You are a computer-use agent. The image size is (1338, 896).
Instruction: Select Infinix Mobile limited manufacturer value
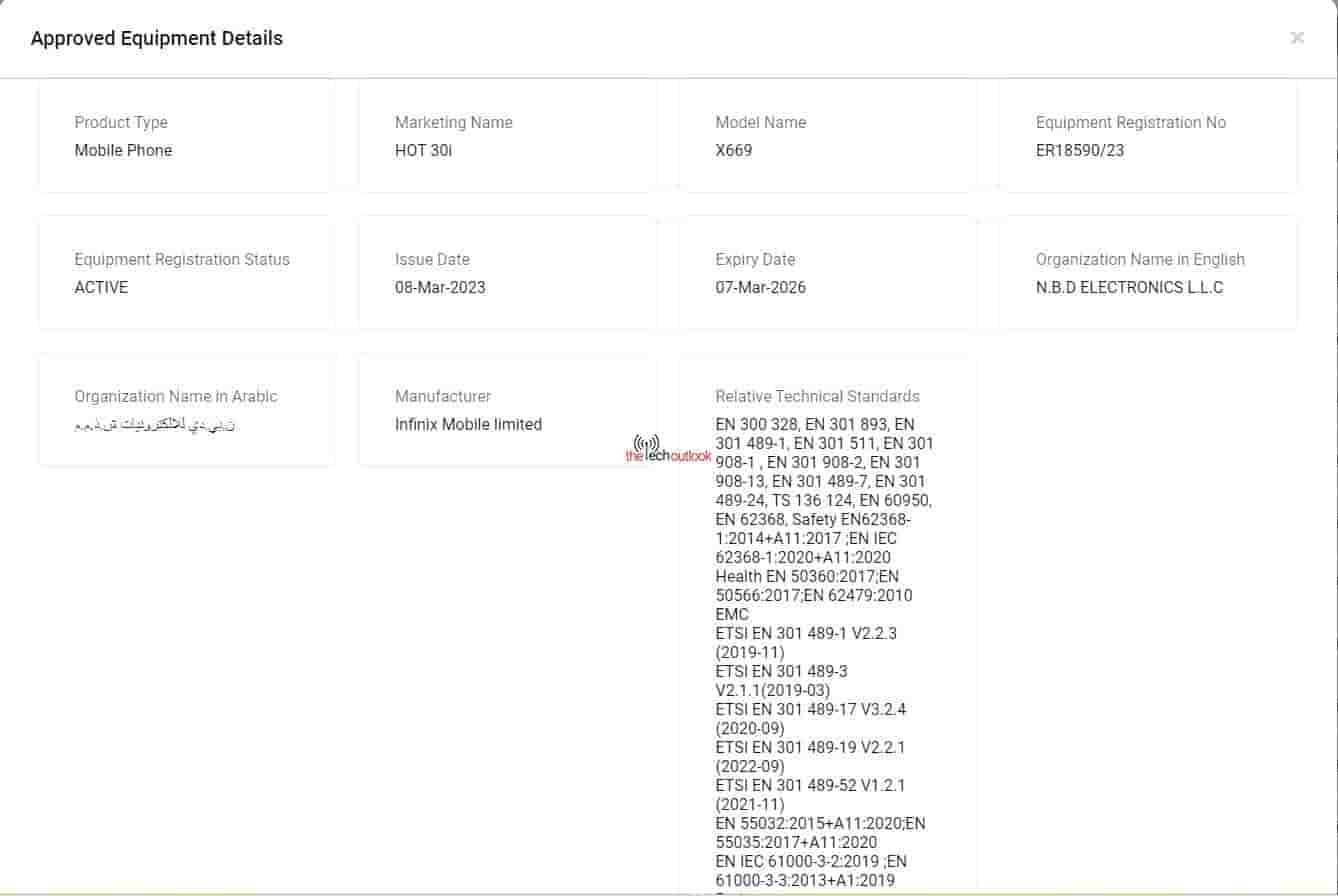click(x=468, y=424)
